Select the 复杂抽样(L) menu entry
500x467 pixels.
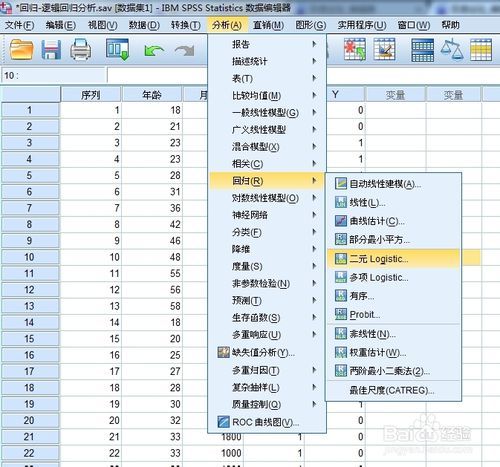267,387
